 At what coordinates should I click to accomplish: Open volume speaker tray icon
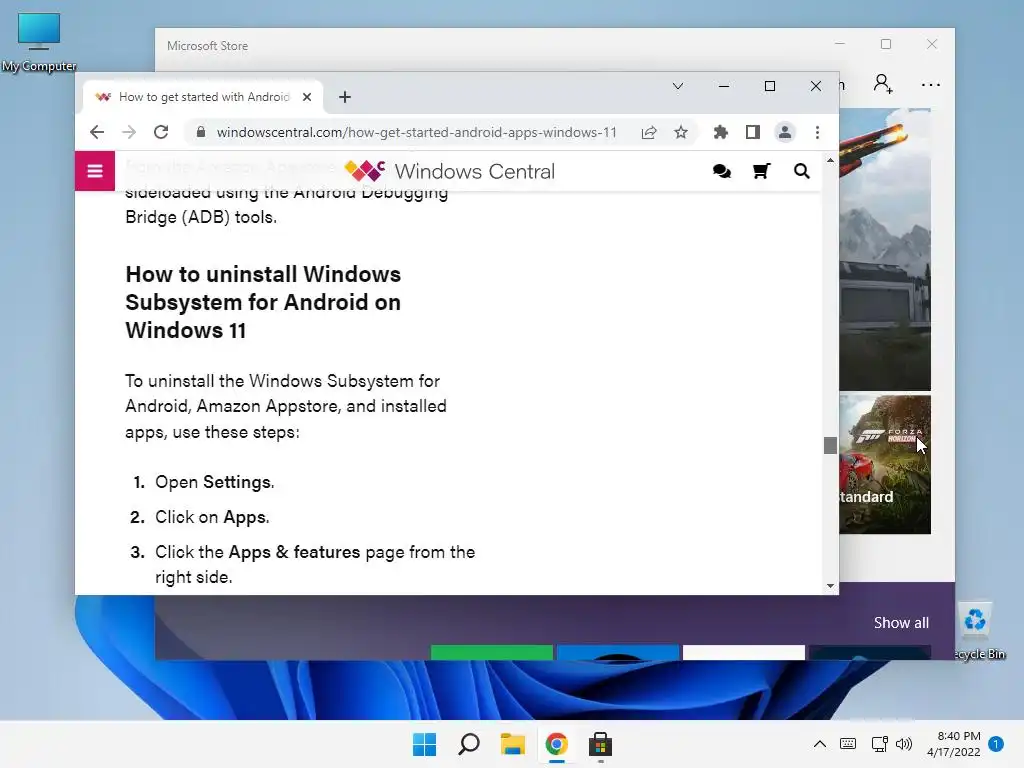click(x=904, y=744)
